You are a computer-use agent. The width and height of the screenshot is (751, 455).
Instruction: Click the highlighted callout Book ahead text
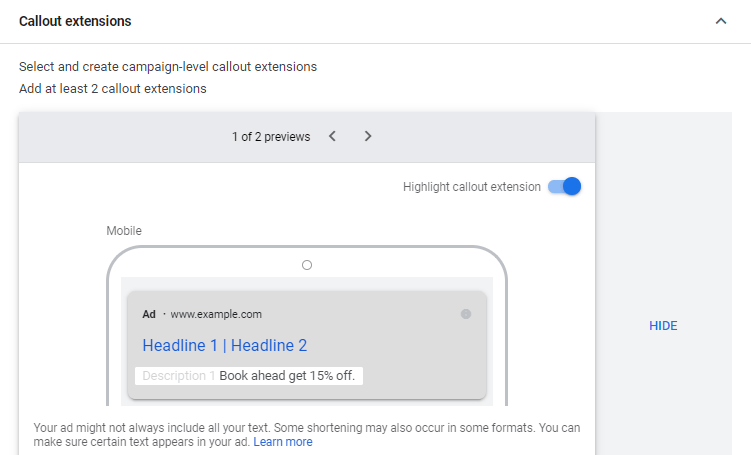287,375
